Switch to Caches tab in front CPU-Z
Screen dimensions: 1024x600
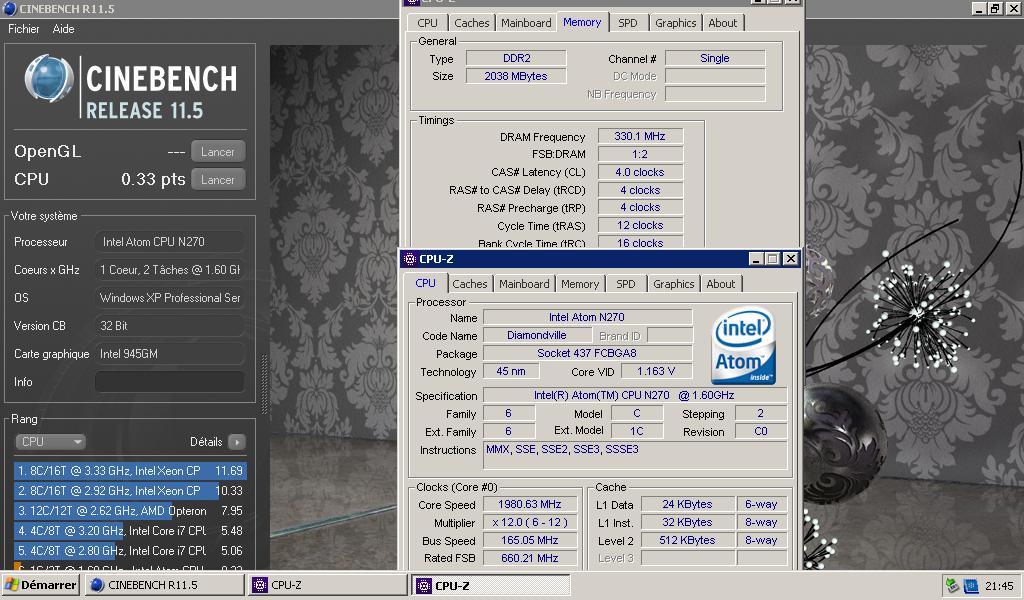[x=470, y=284]
